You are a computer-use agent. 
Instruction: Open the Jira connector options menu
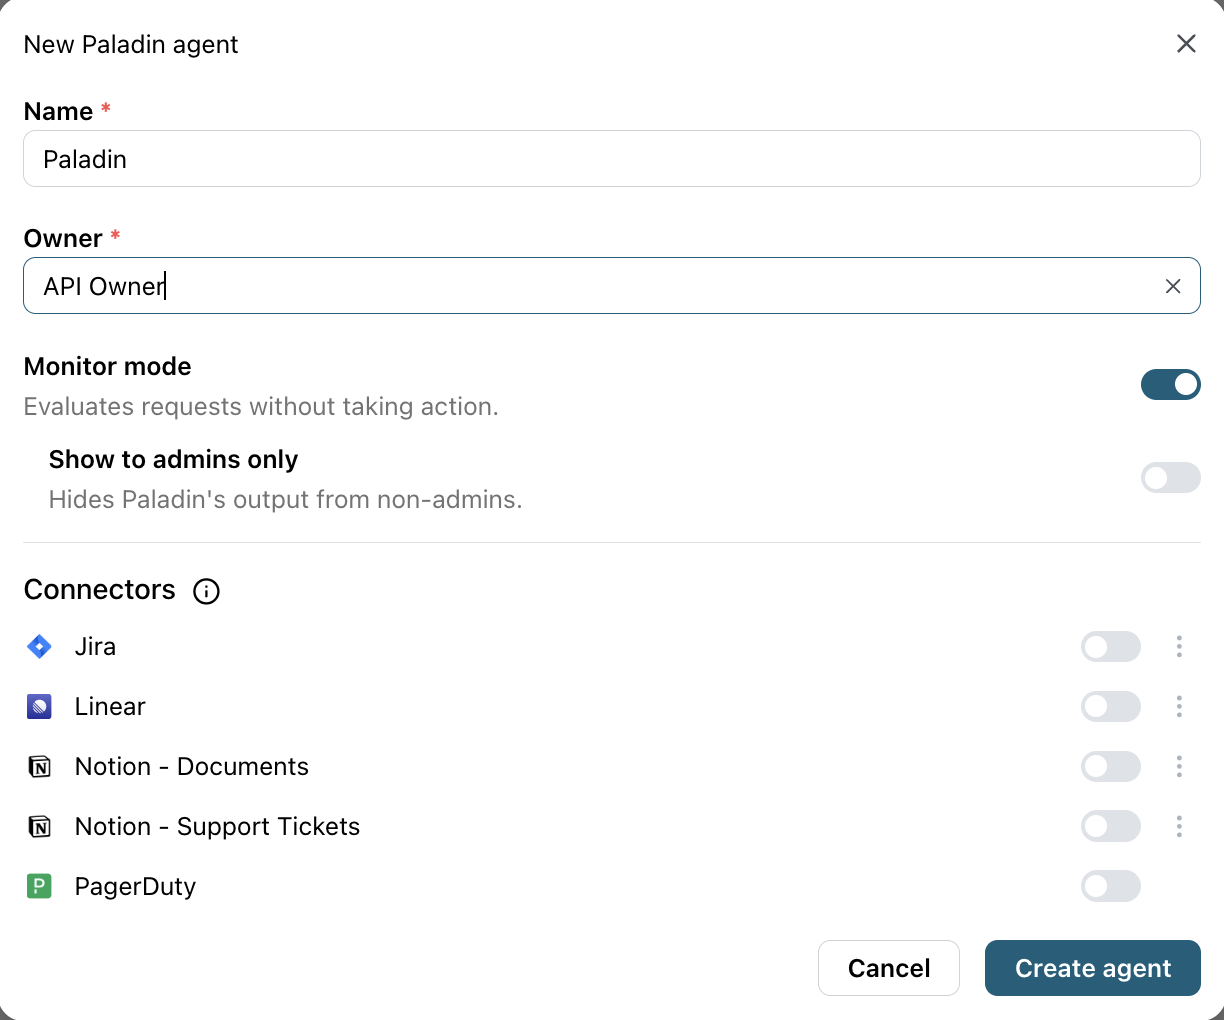pos(1179,647)
